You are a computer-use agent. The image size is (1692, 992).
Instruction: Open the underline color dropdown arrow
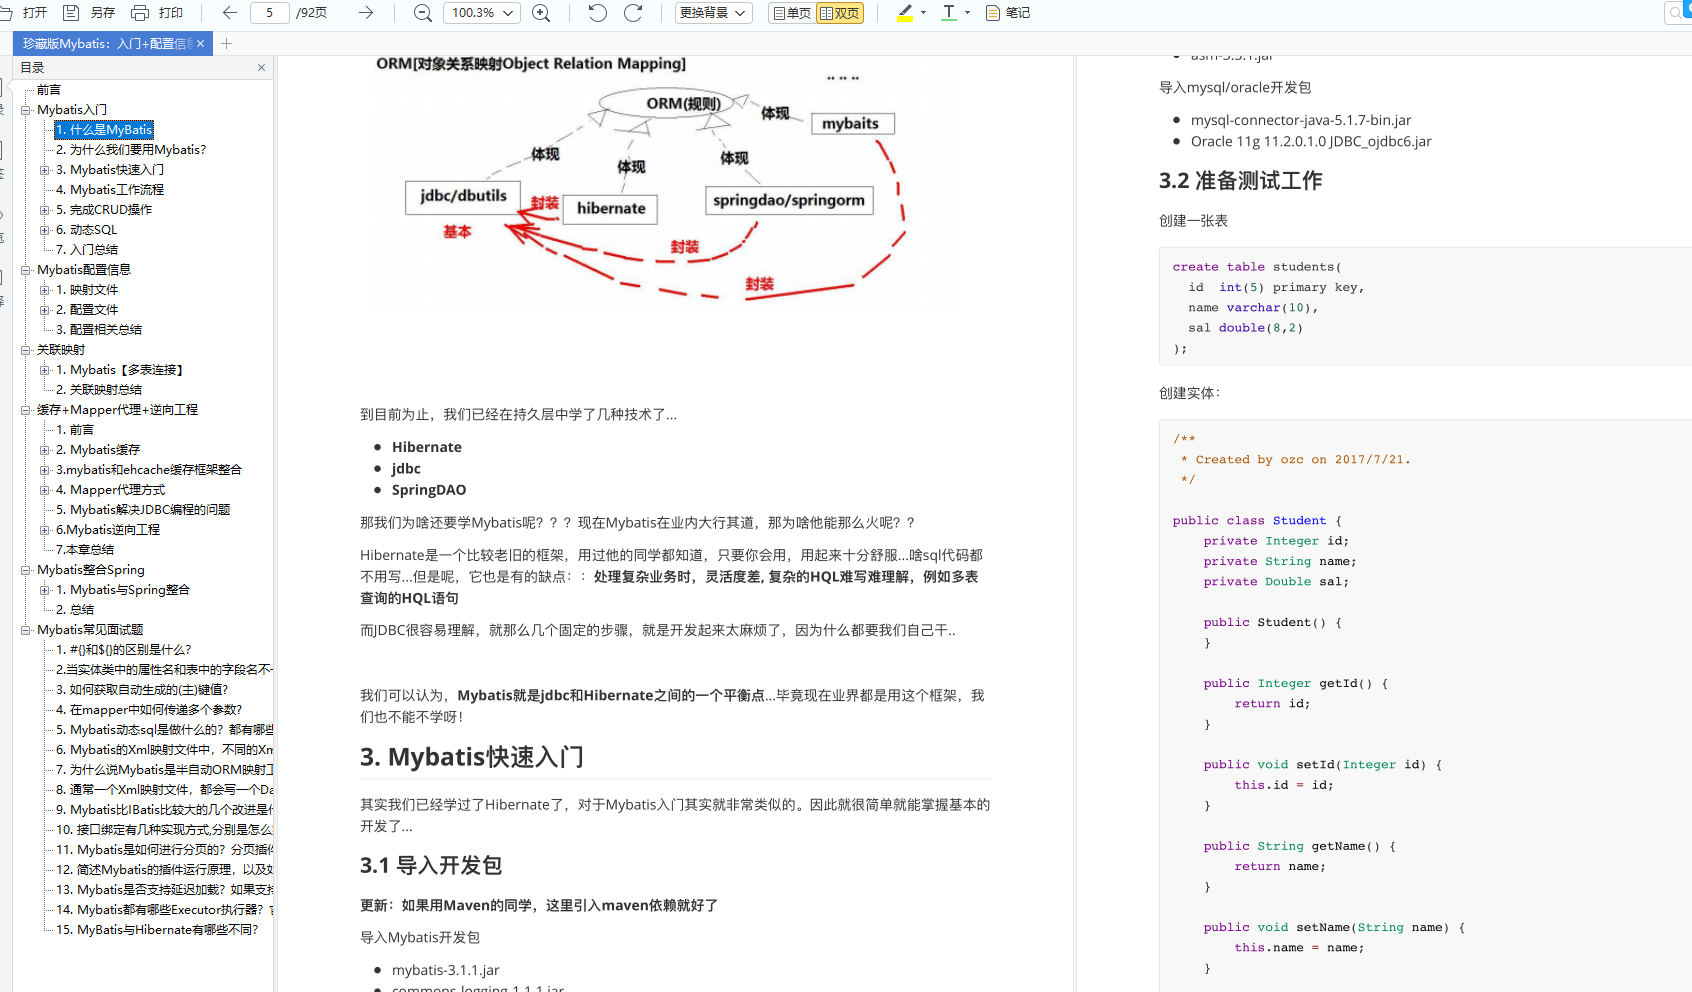pos(967,13)
